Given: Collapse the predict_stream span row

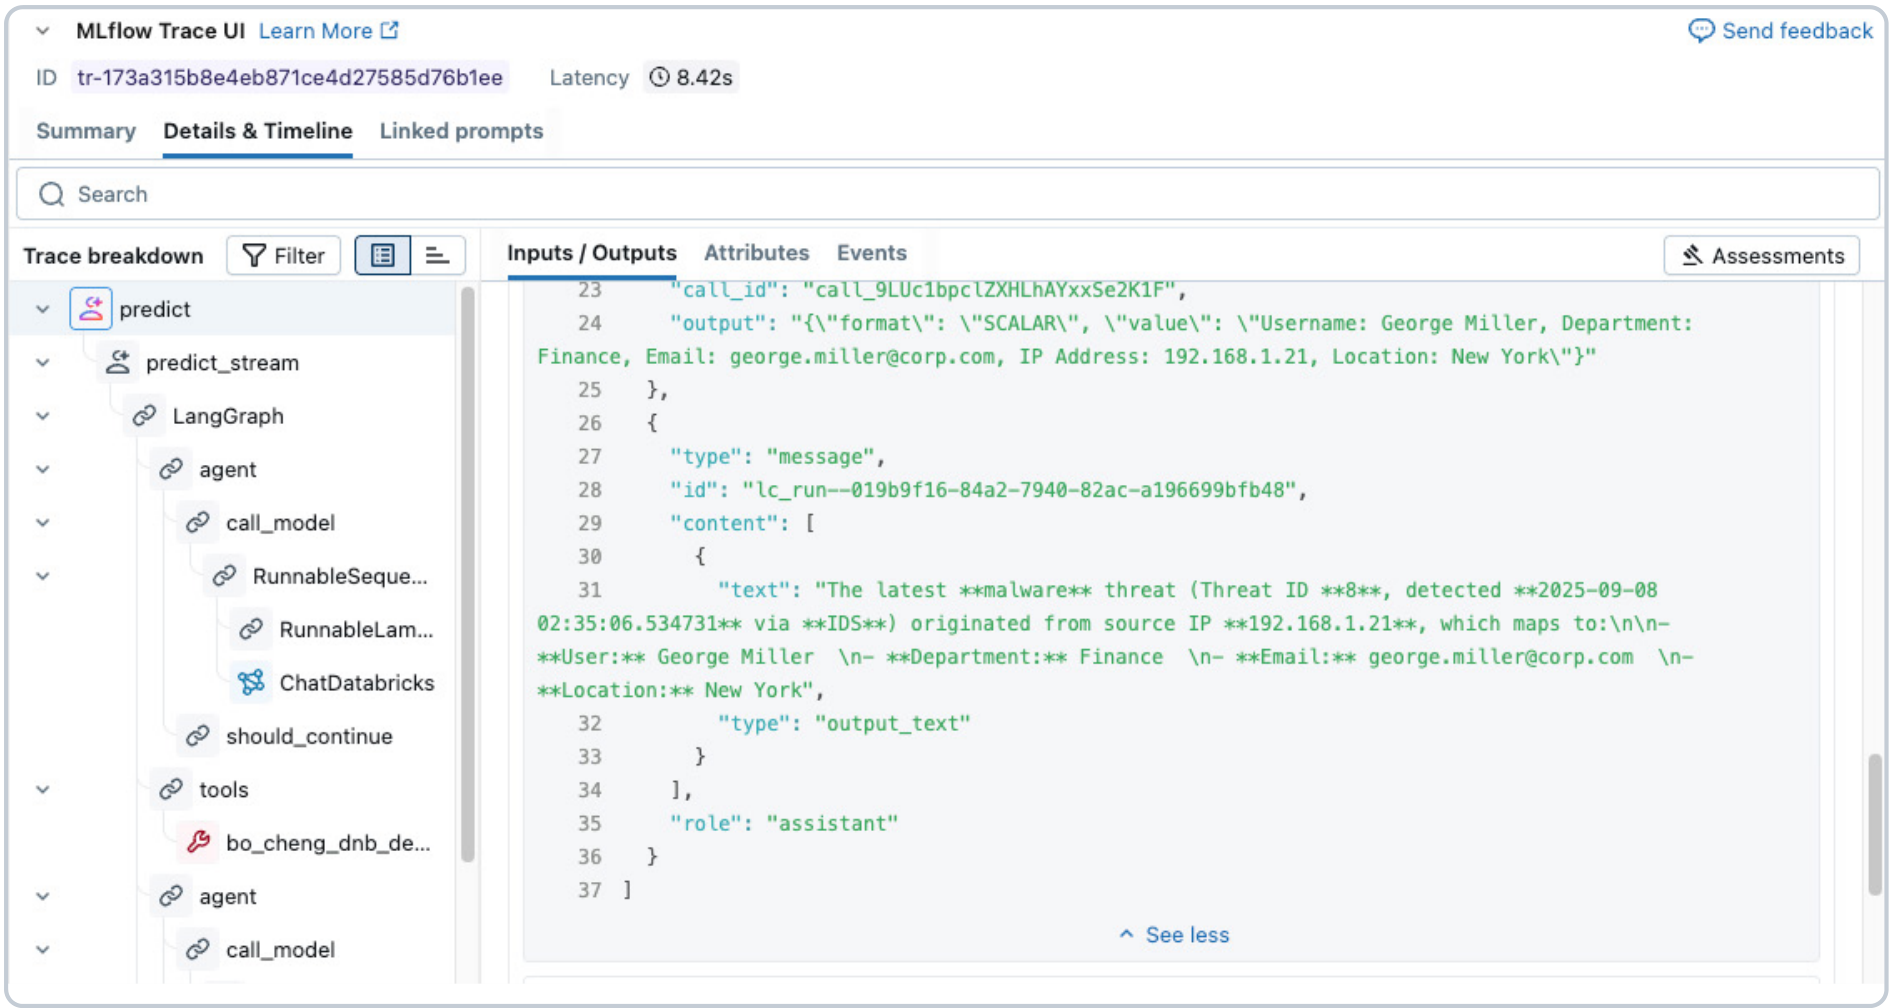Looking at the screenshot, I should coord(42,362).
